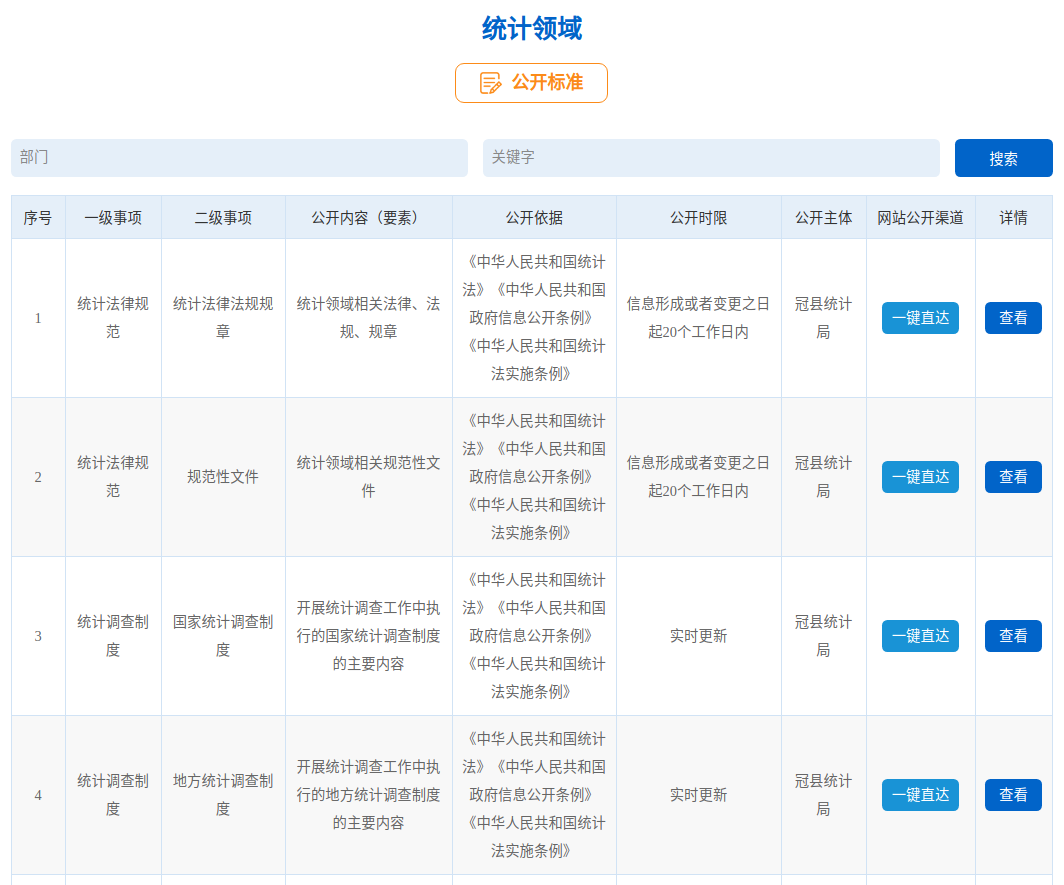Click the 网站公开渠道 column header
Screen dimensions: 1064x885
pos(920,218)
